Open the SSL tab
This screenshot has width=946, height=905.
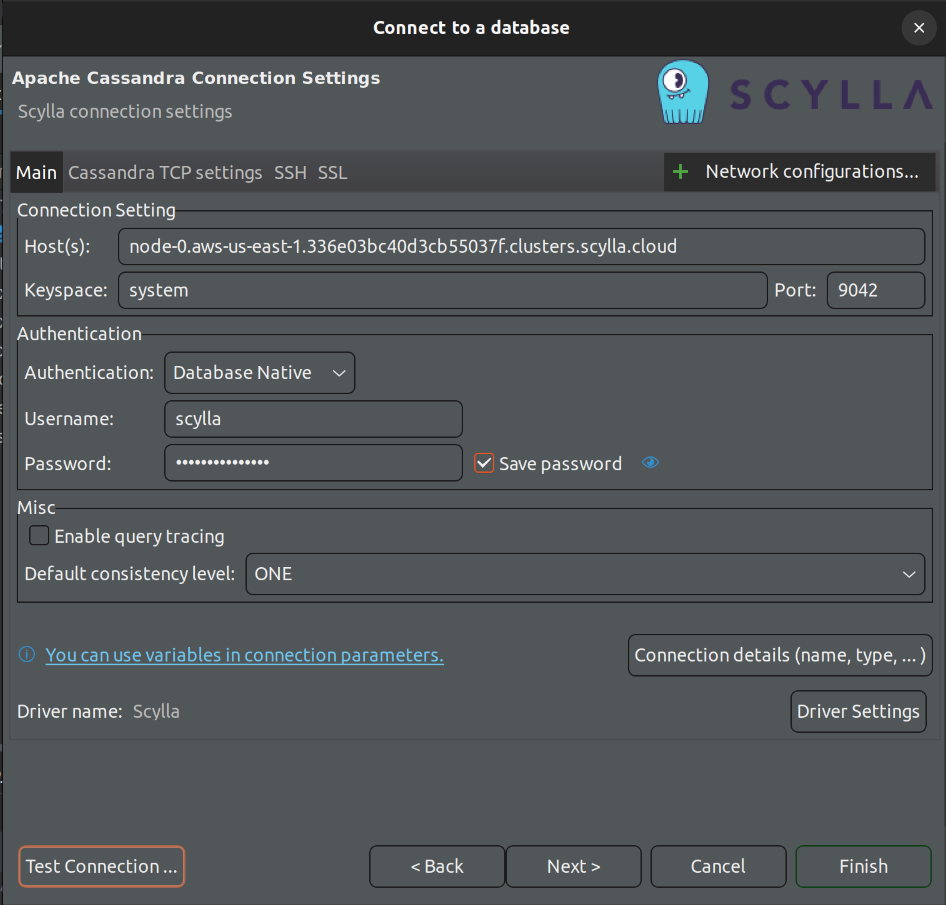(x=332, y=173)
